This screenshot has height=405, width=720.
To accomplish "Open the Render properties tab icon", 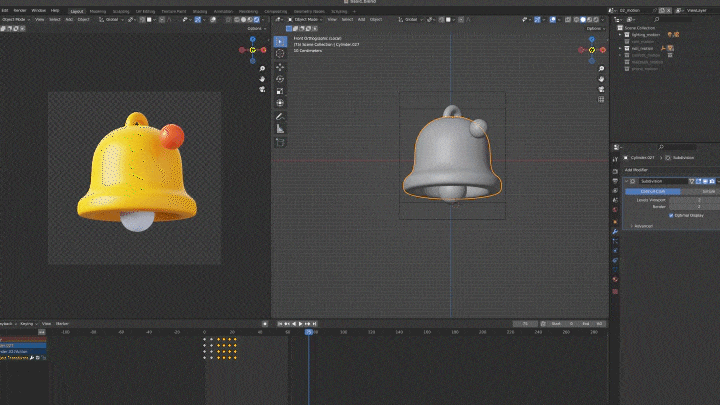I will (x=615, y=171).
